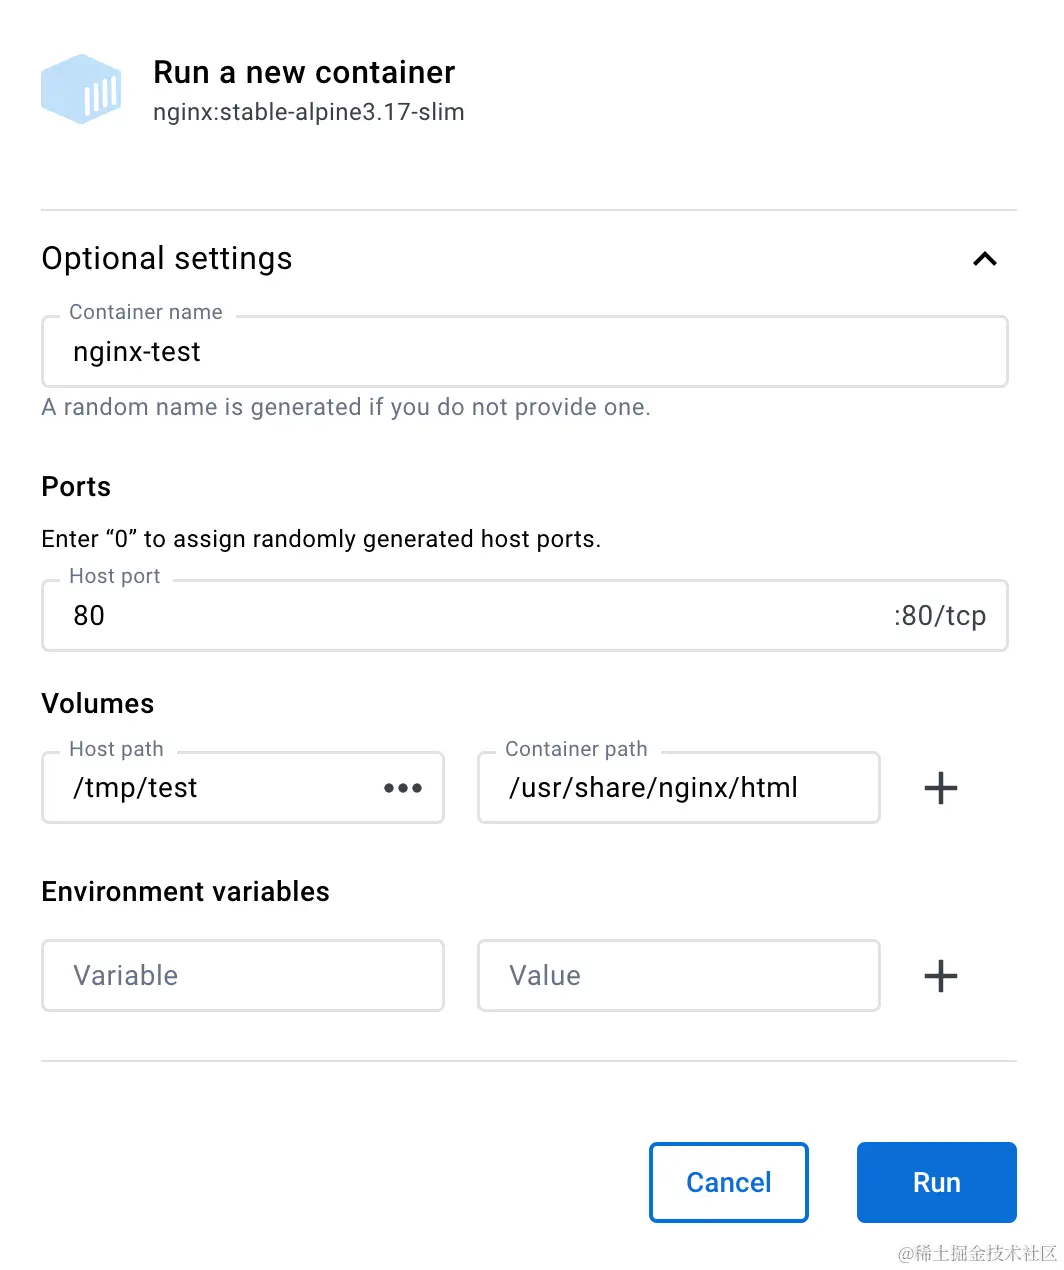Click the random name hint text
This screenshot has width=1064, height=1270.
point(346,408)
